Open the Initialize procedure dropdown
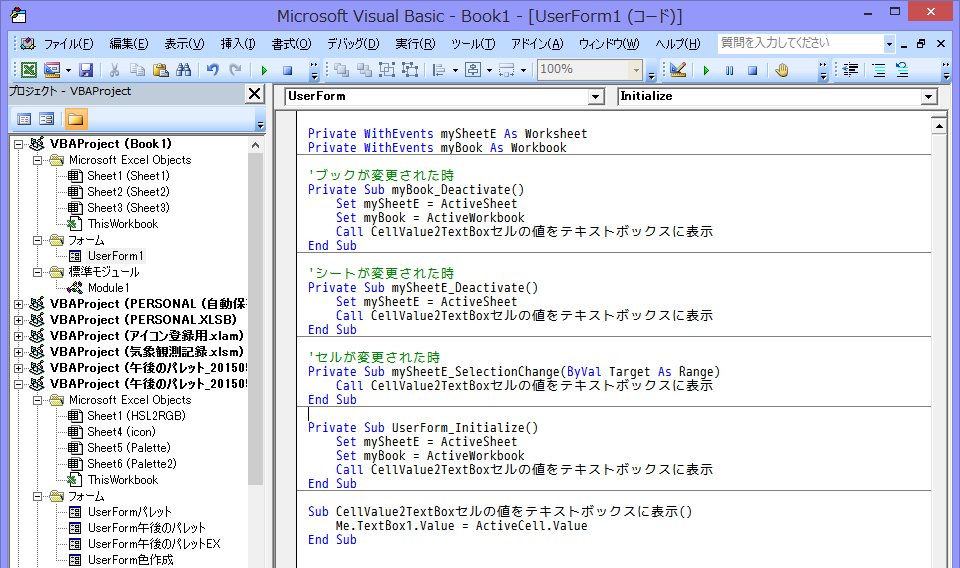This screenshot has width=960, height=568. point(929,97)
